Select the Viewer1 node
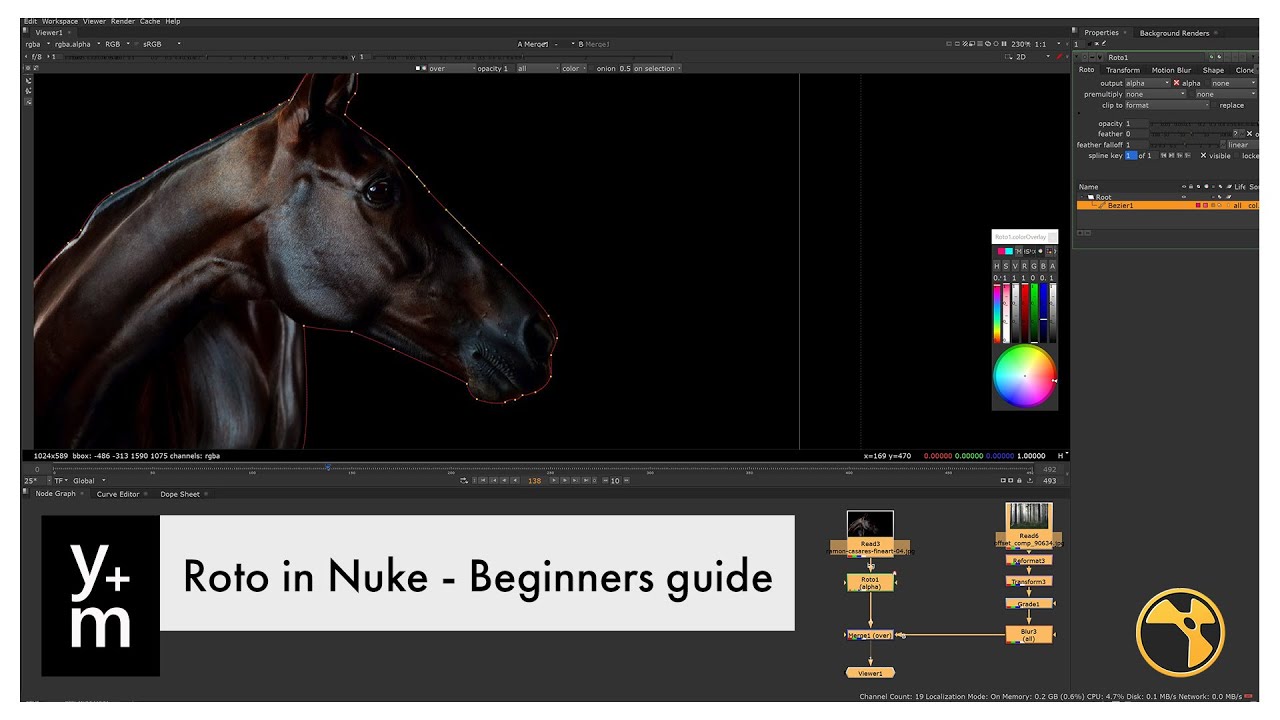This screenshot has height=720, width=1280. point(870,673)
